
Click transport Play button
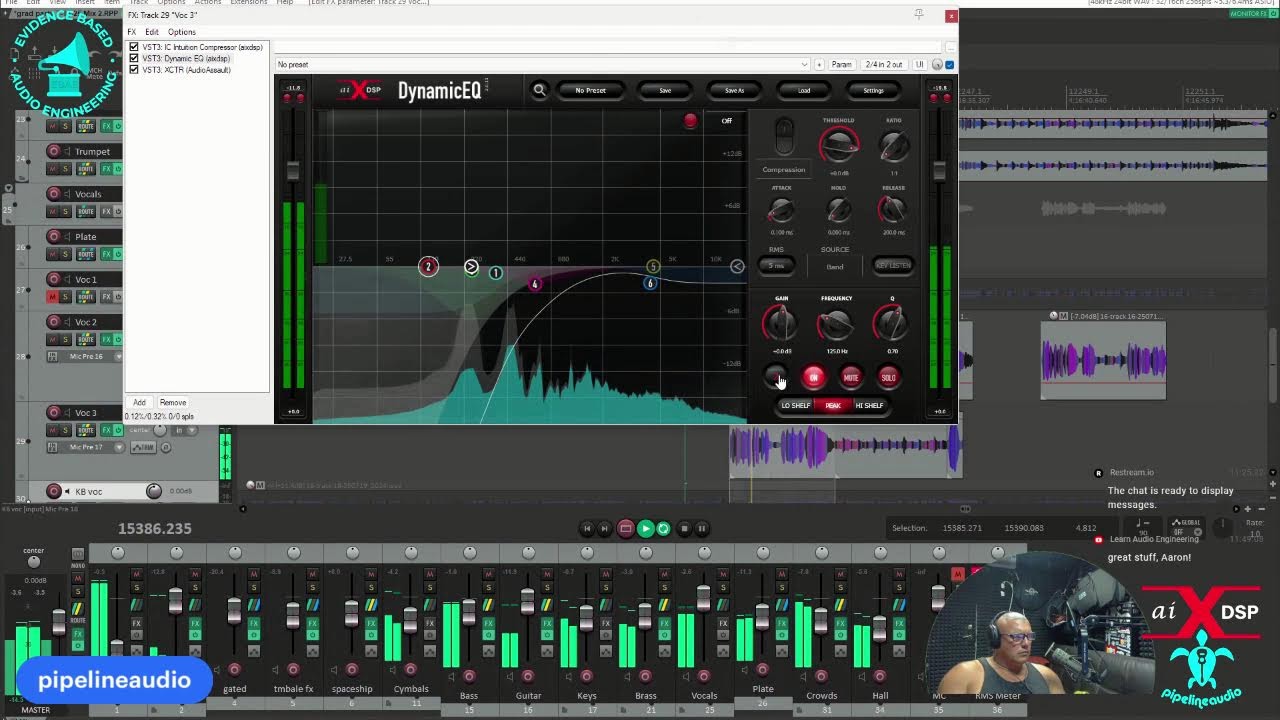(x=645, y=528)
